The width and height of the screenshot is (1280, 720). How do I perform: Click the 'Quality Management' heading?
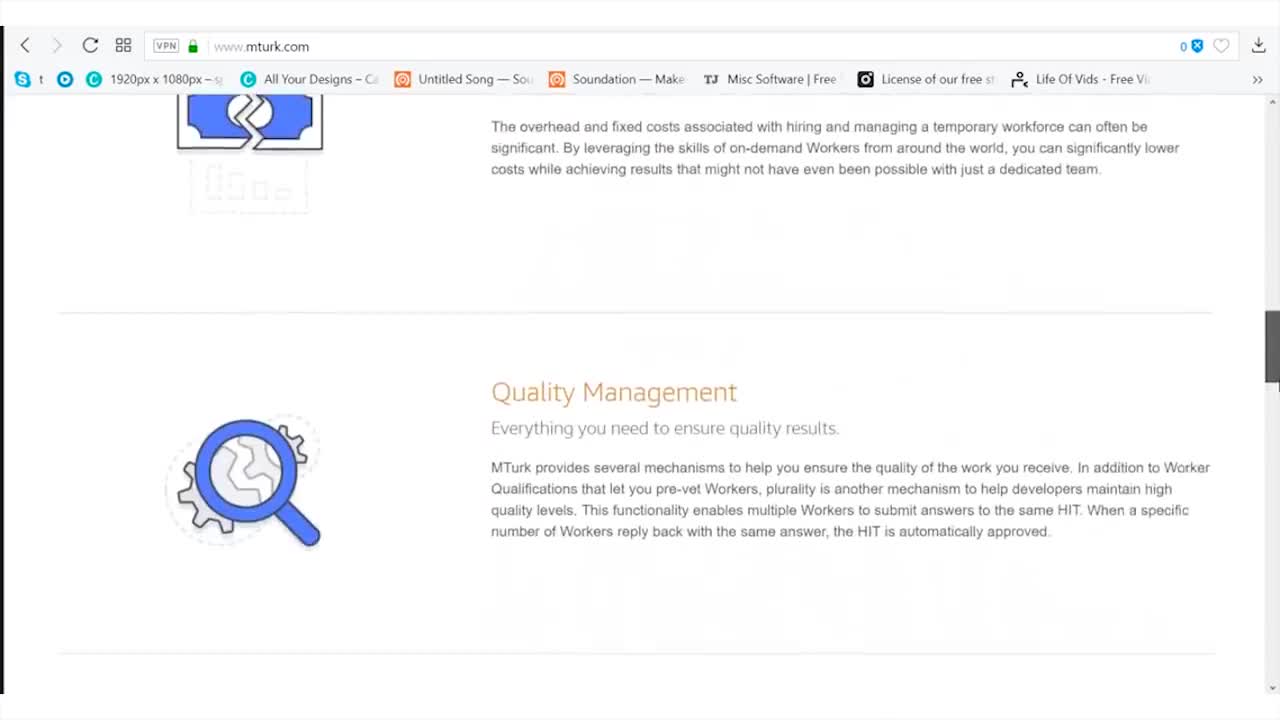click(x=614, y=392)
